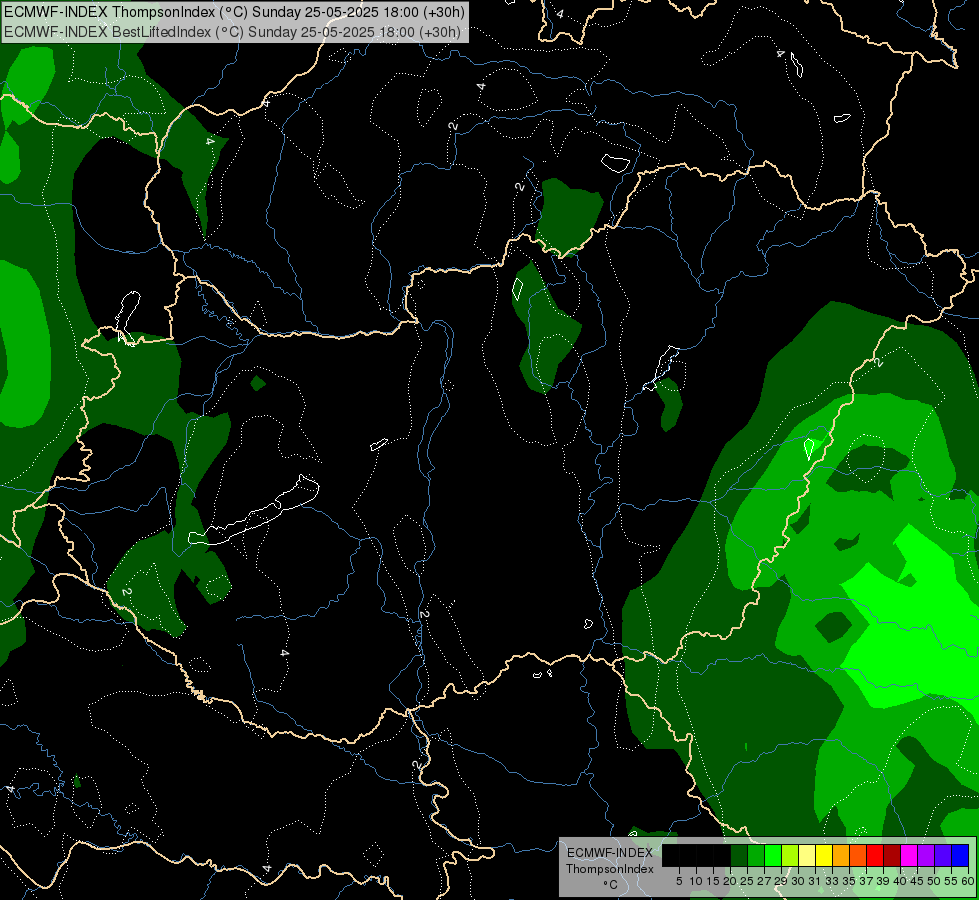Click the legend tick value 20
The width and height of the screenshot is (979, 900).
730,881
